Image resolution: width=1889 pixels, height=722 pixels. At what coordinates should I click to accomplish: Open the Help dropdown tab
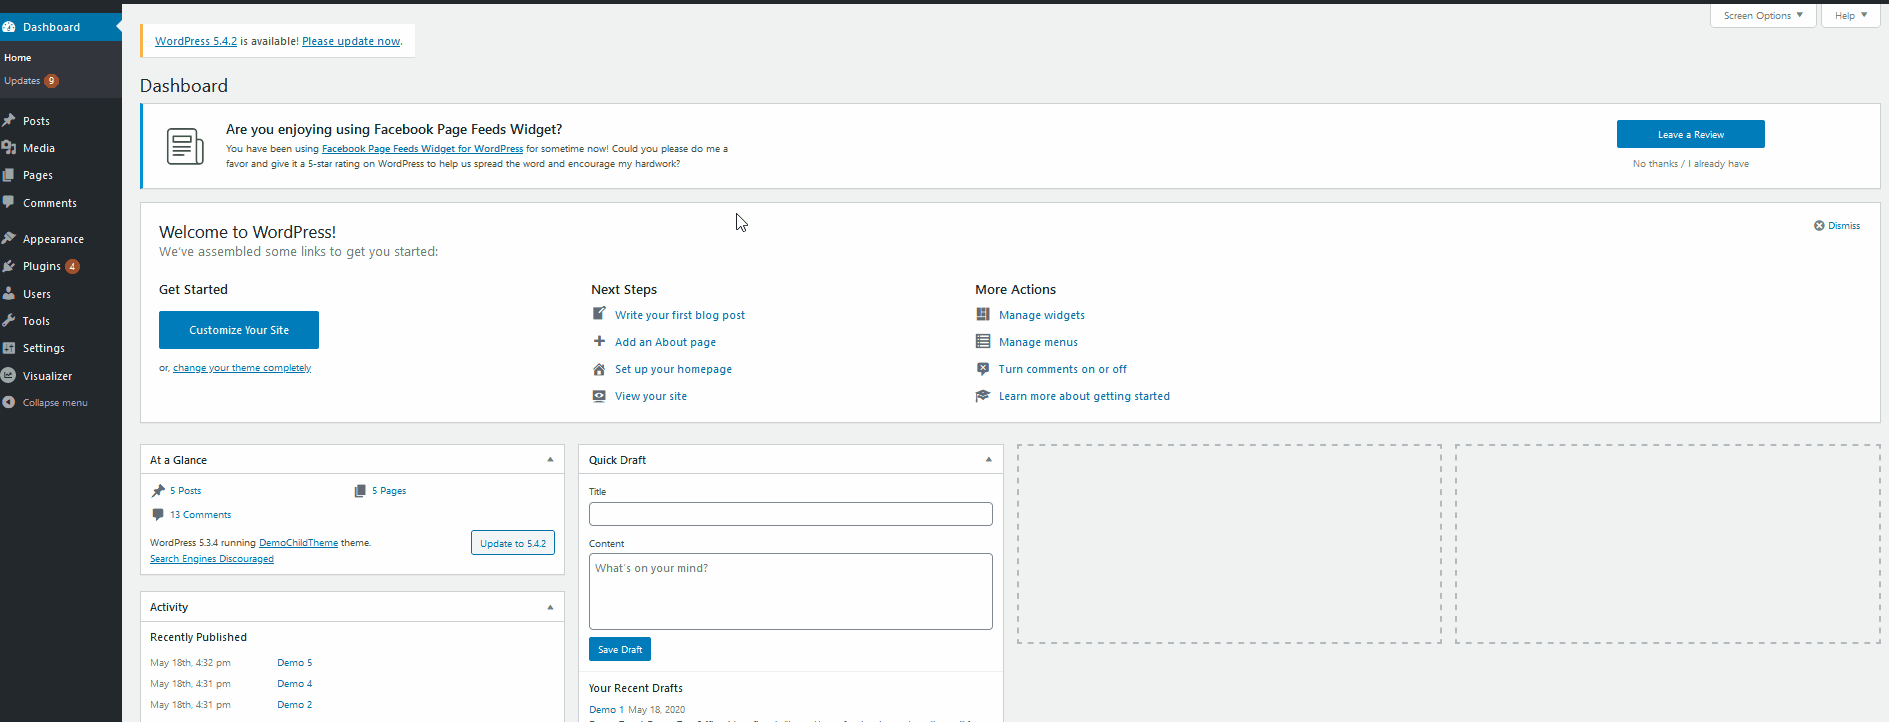tap(1851, 15)
